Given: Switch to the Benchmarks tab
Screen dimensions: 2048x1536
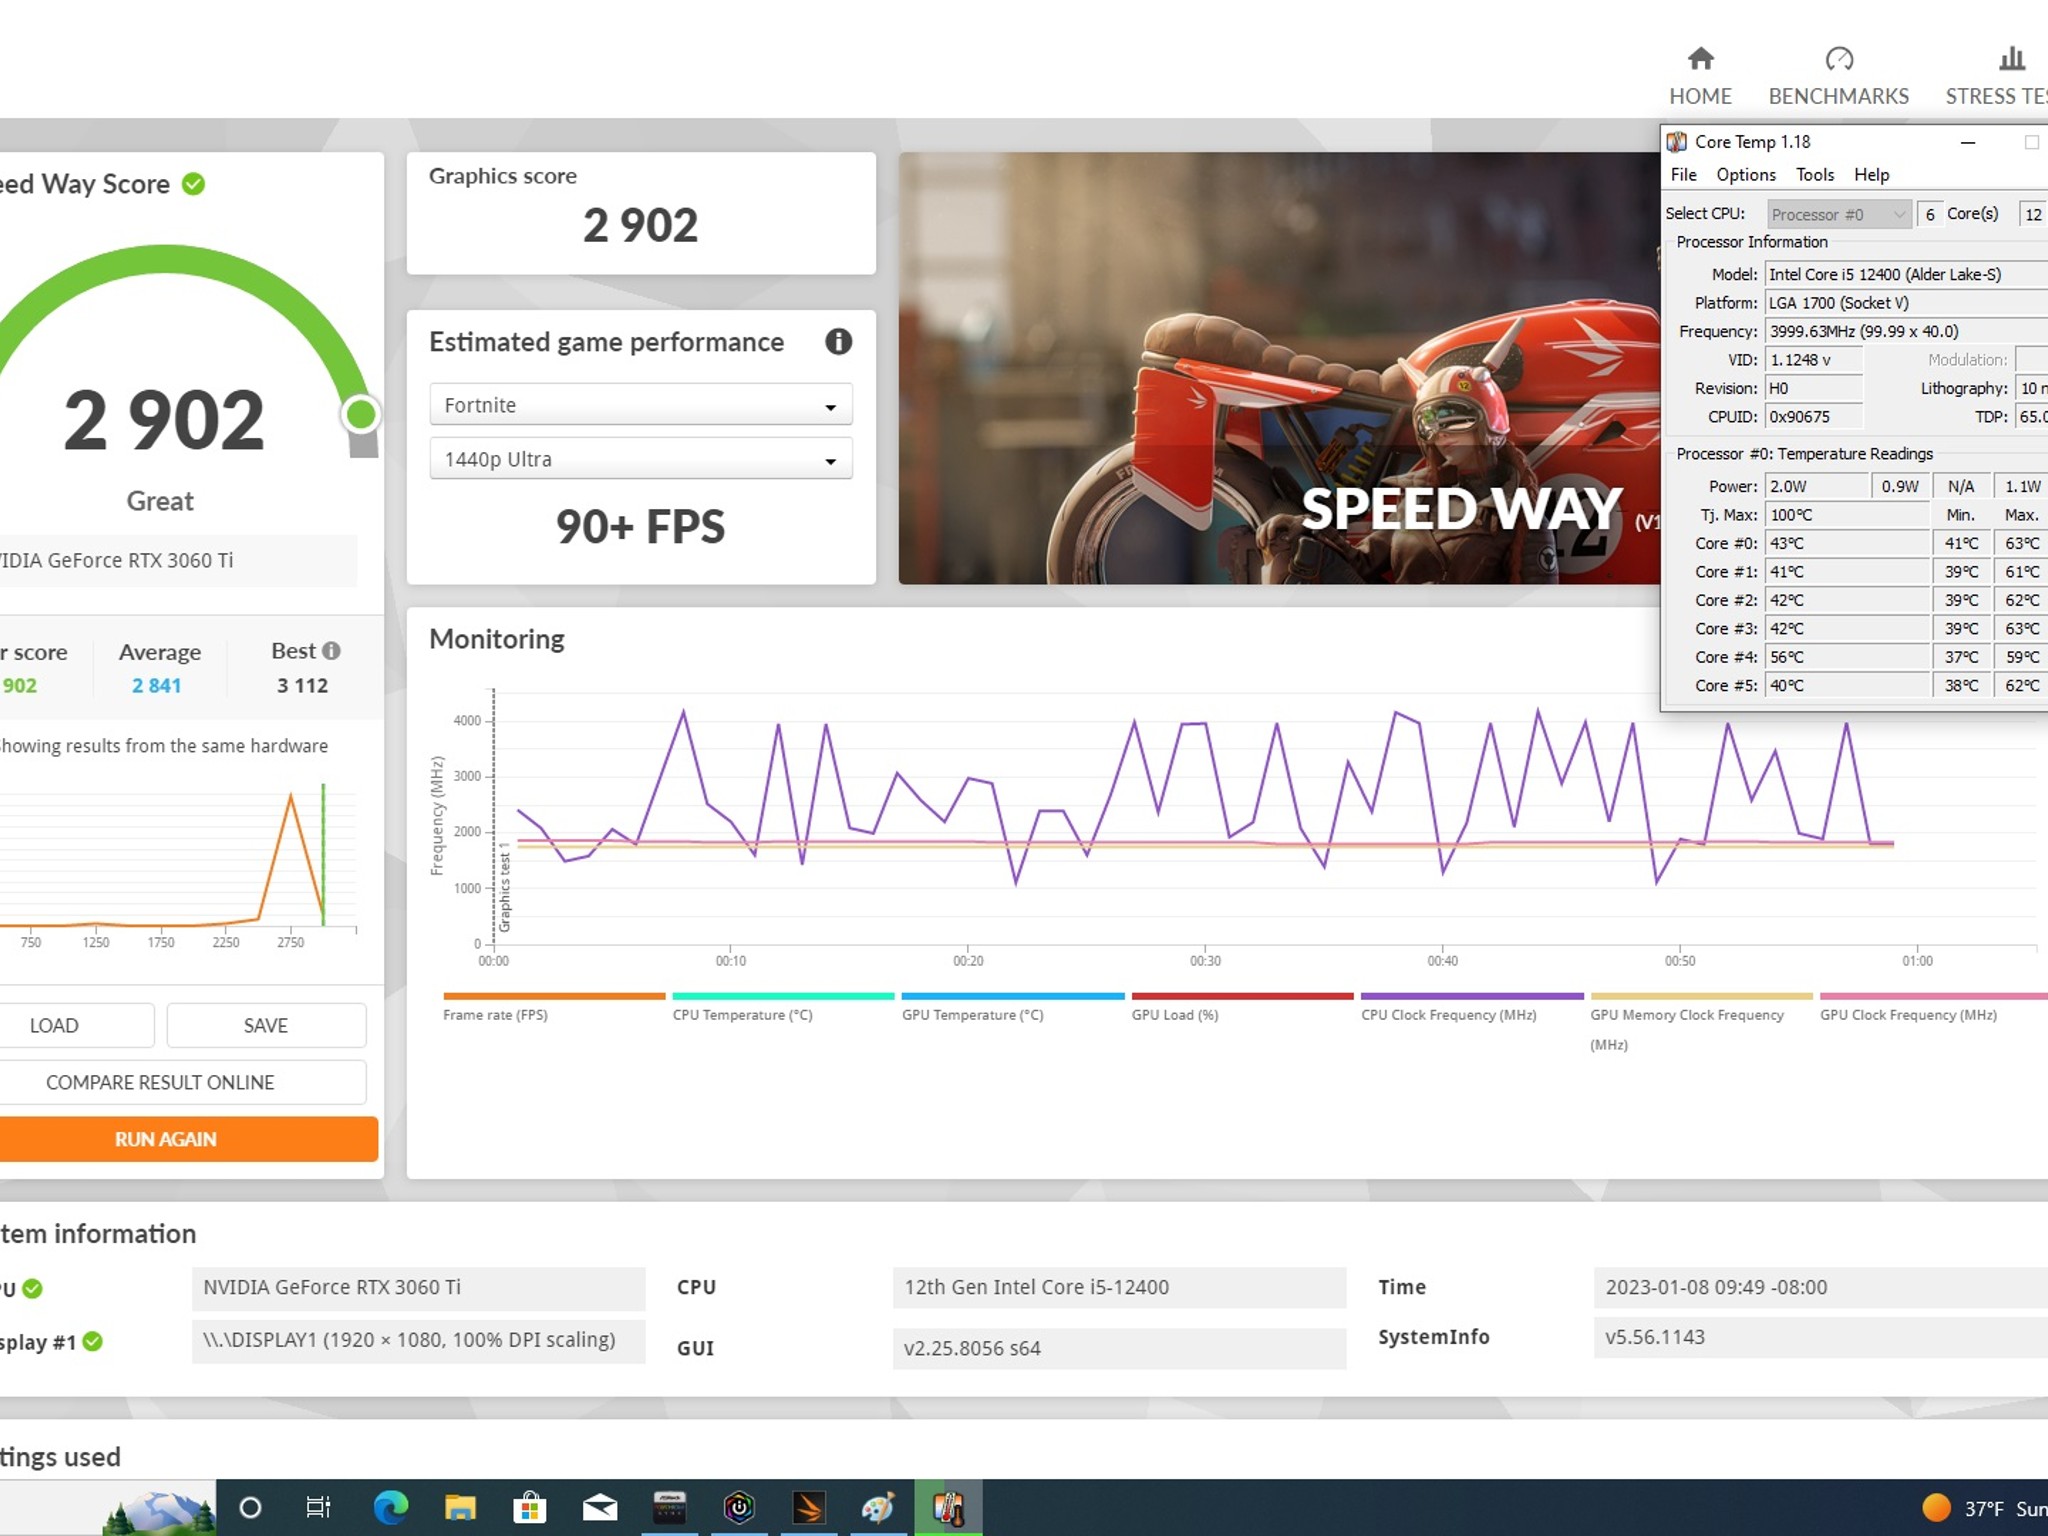Looking at the screenshot, I should coord(1838,75).
